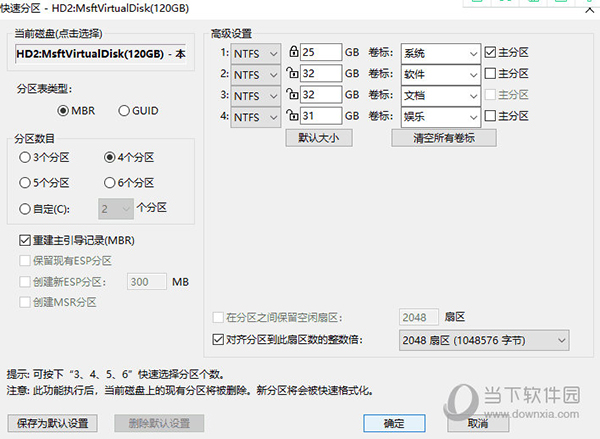Enable 主分区 checkbox for partition 4 娱乐
600x439 pixels.
point(506,116)
